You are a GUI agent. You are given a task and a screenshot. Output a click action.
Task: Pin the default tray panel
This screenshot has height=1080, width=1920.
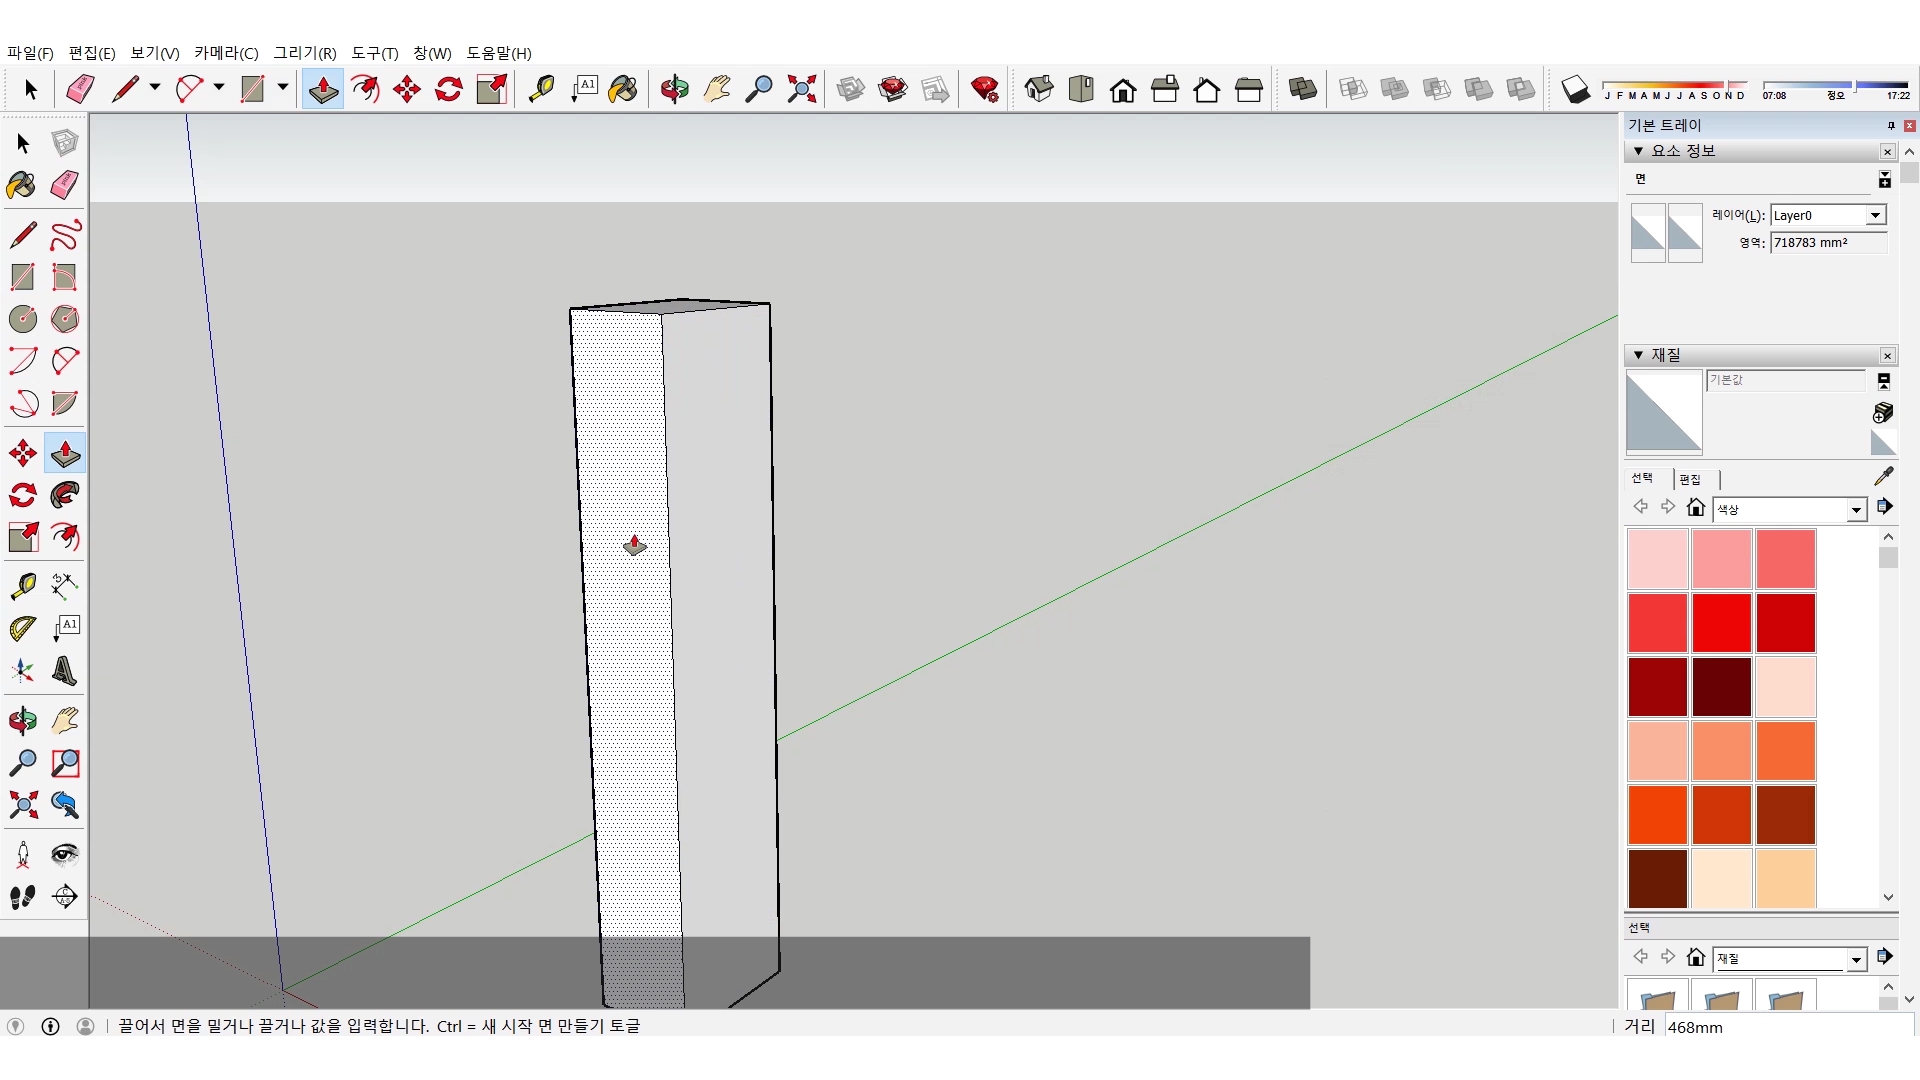click(1890, 125)
